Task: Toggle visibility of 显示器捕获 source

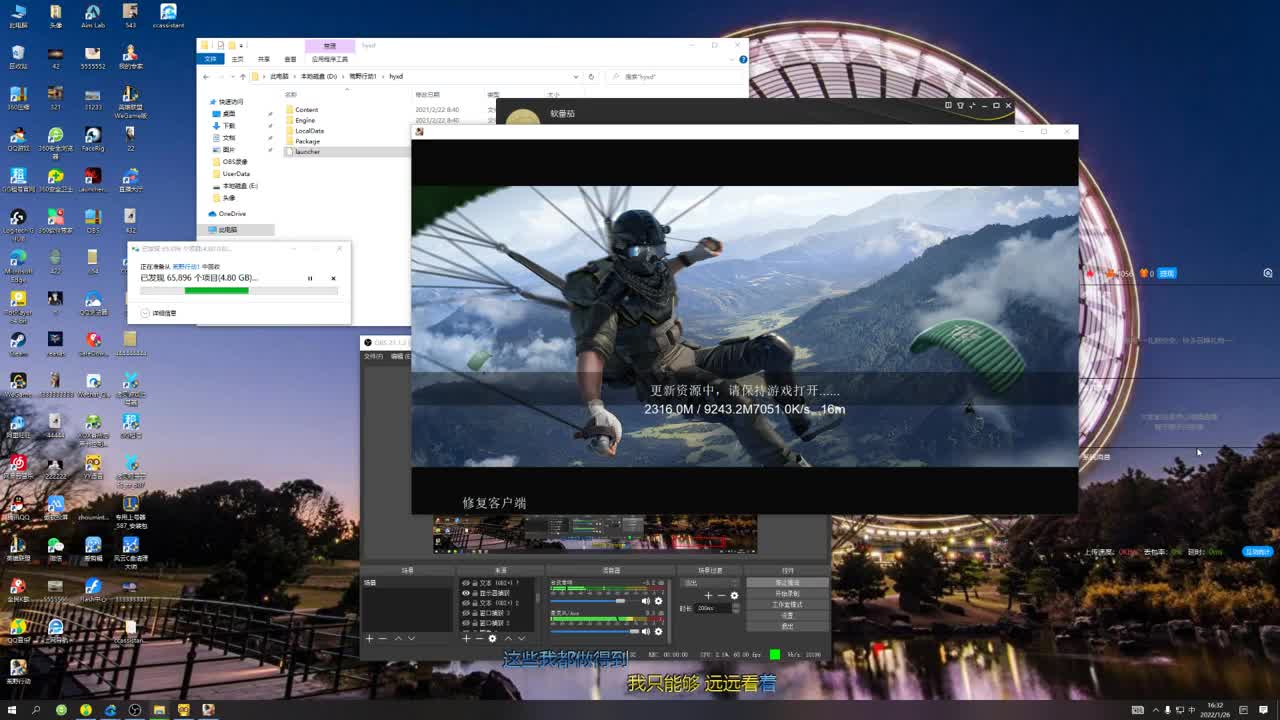Action: pyautogui.click(x=466, y=593)
